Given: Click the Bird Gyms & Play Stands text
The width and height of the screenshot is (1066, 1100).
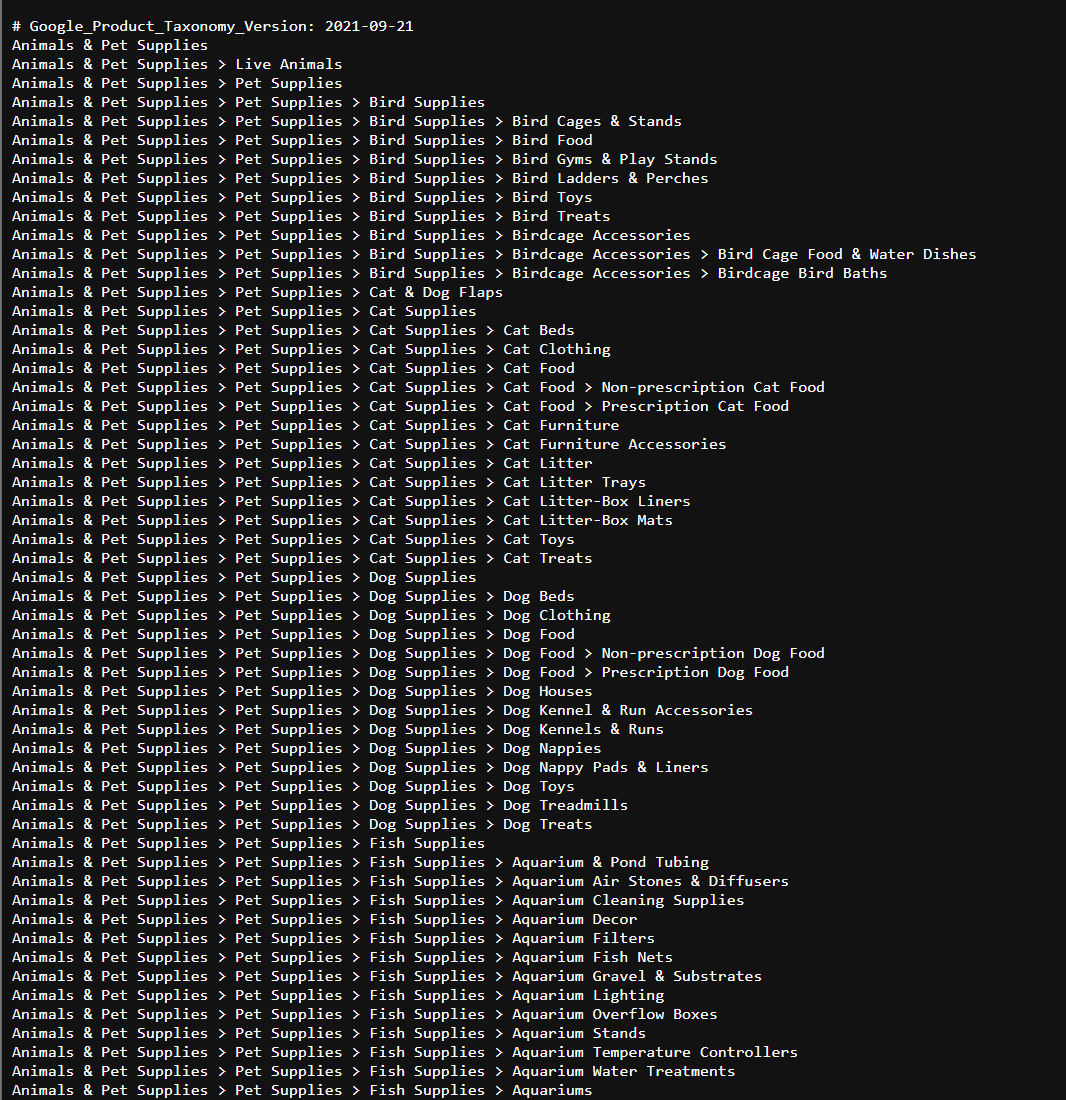Looking at the screenshot, I should pos(614,159).
